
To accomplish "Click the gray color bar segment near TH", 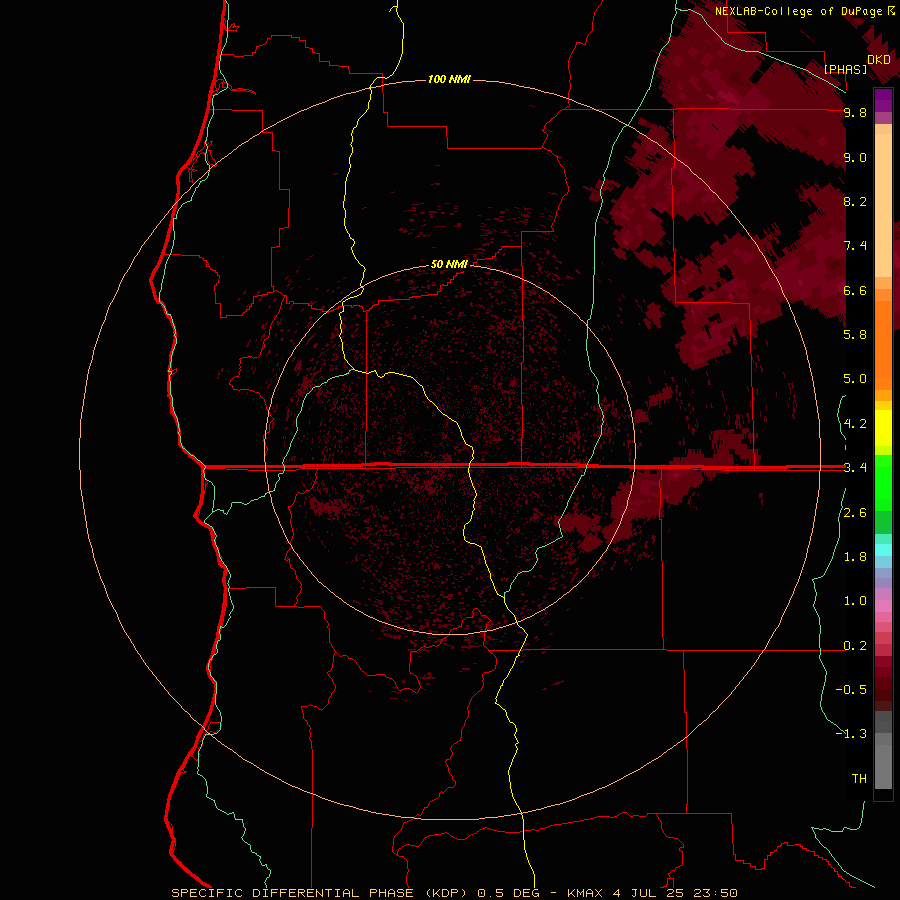I will click(x=883, y=766).
